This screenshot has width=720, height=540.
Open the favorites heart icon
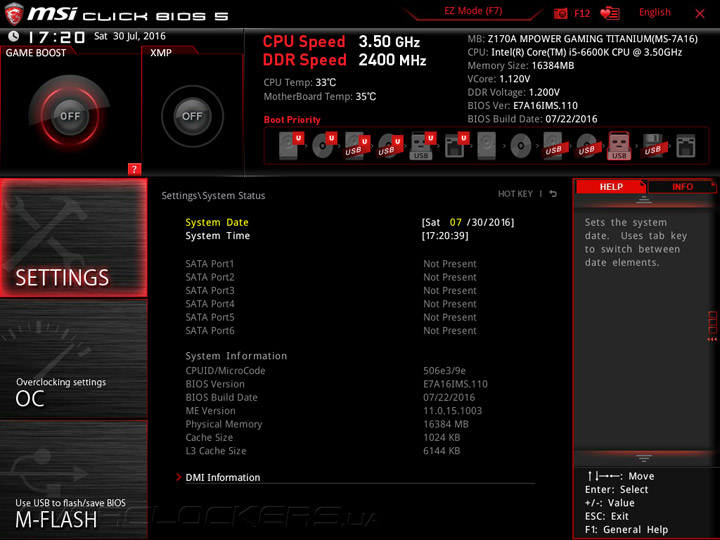[x=610, y=13]
